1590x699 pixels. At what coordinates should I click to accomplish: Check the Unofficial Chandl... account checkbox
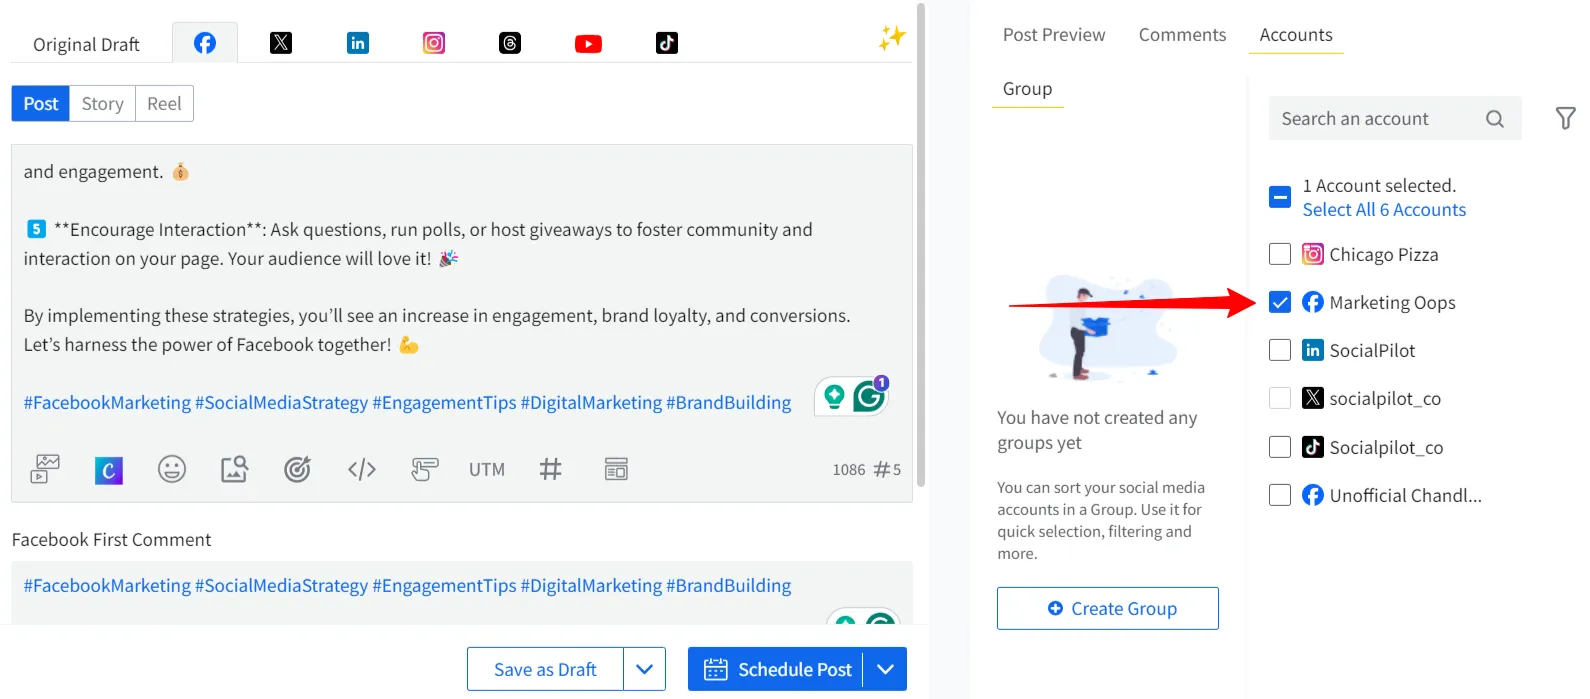[1280, 495]
